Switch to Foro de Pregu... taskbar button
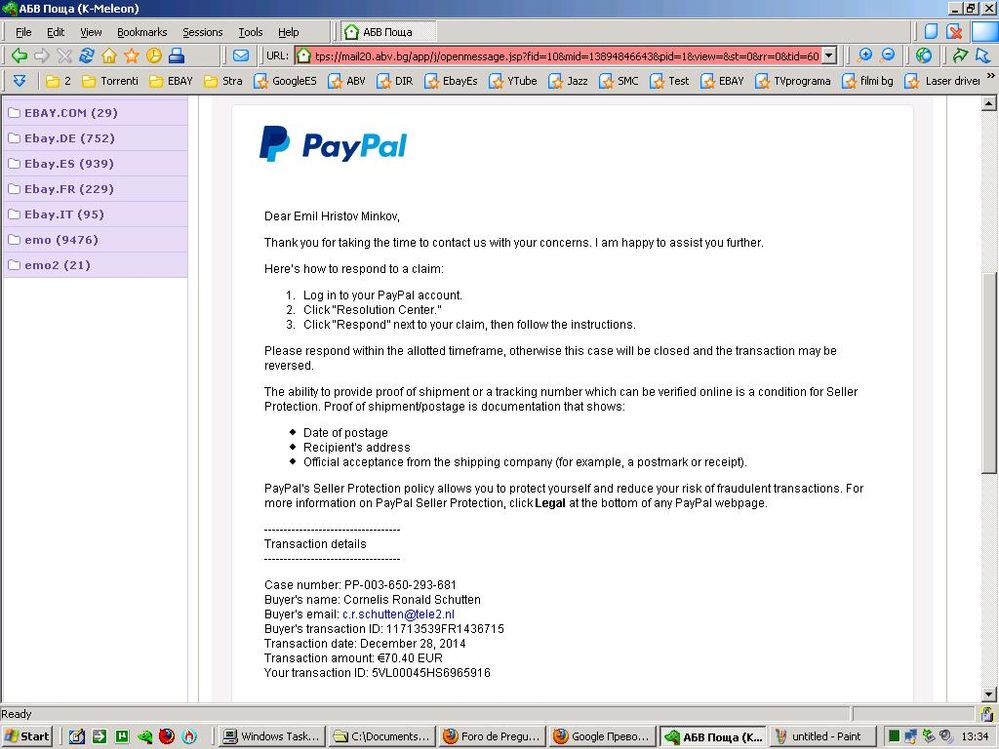 (492, 737)
